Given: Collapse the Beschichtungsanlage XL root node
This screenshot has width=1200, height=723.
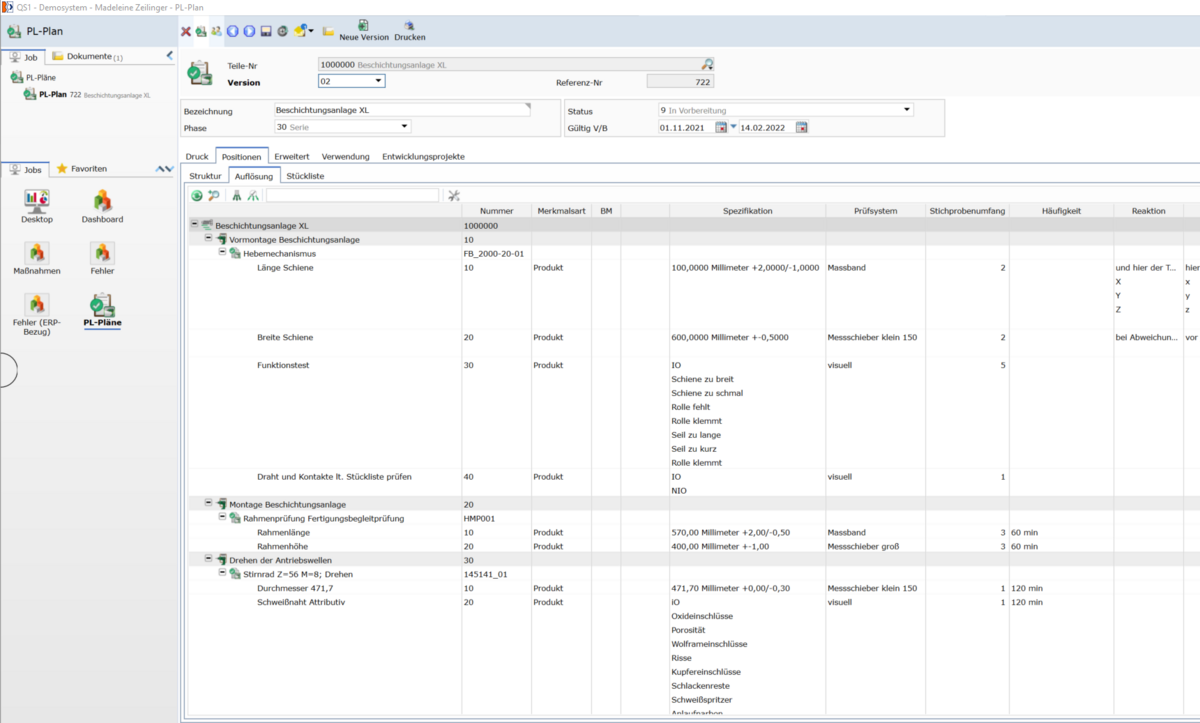Looking at the screenshot, I should click(194, 226).
